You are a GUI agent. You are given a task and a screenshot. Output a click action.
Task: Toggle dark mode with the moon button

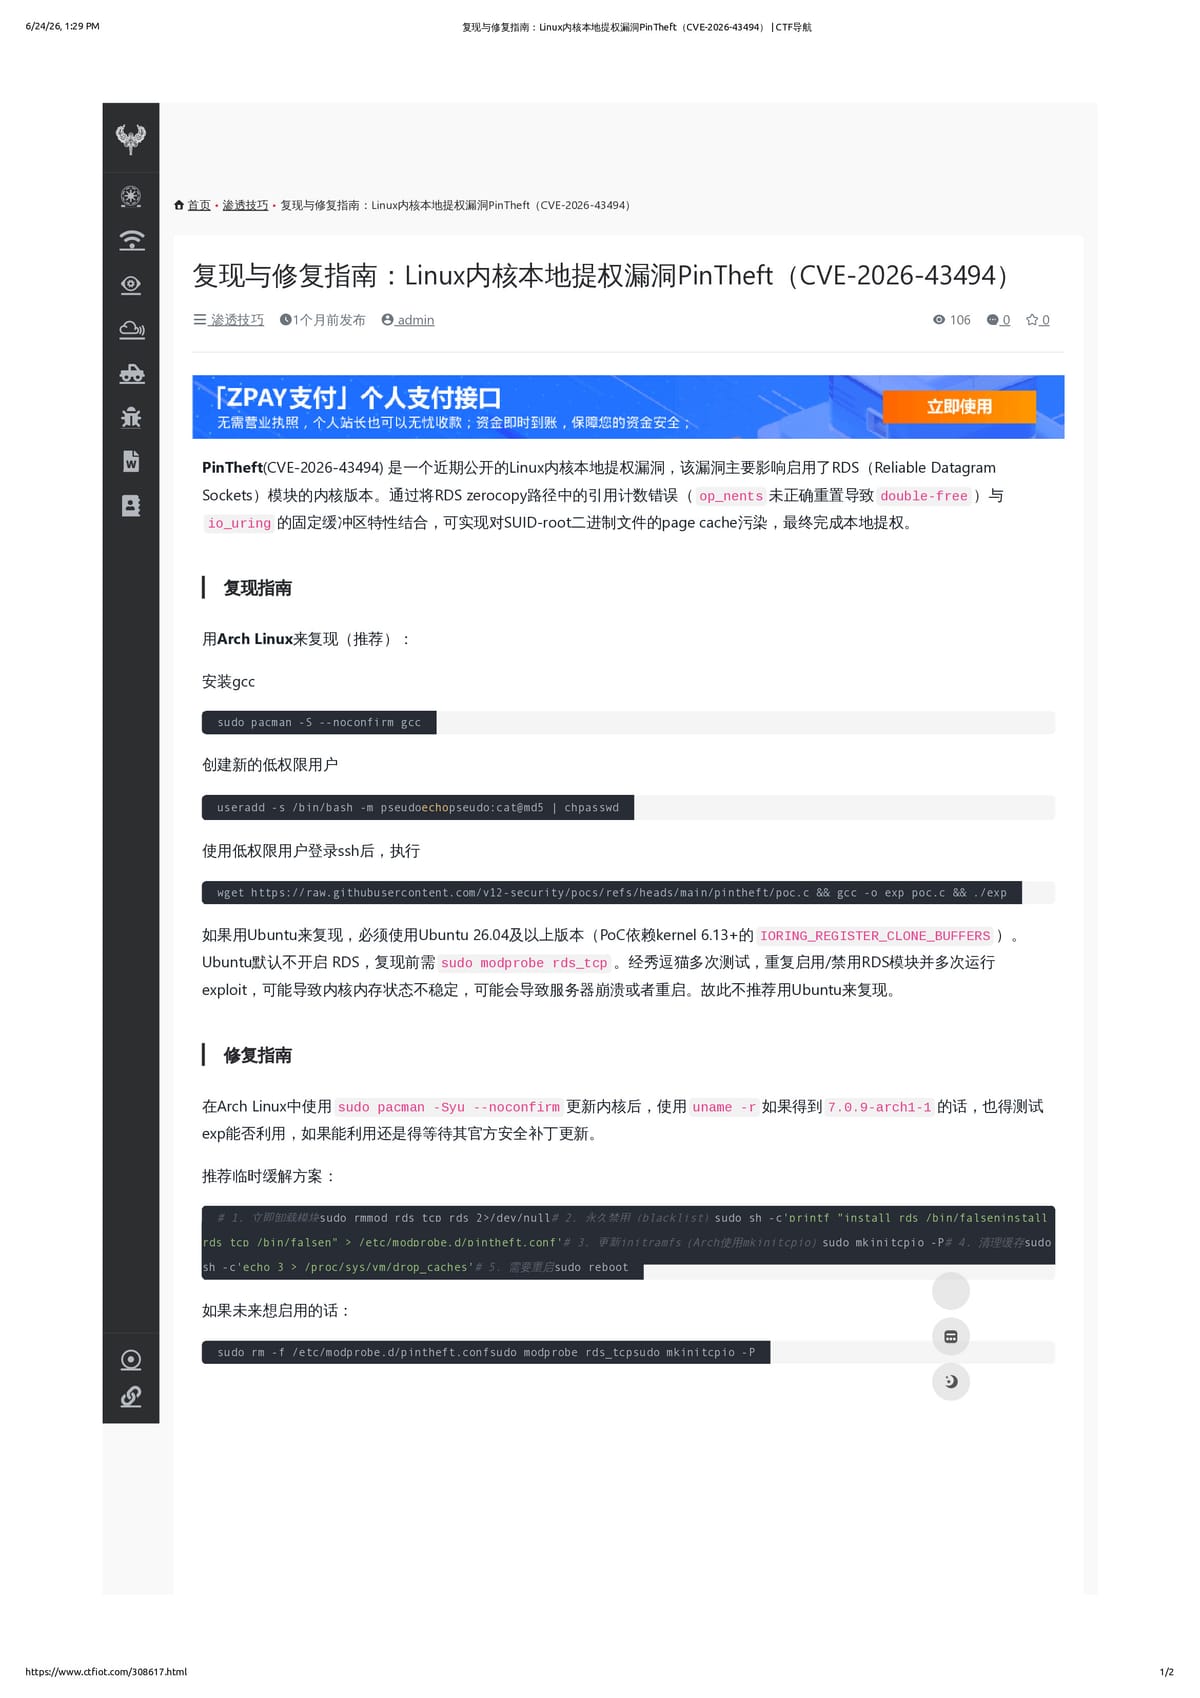(x=951, y=1382)
